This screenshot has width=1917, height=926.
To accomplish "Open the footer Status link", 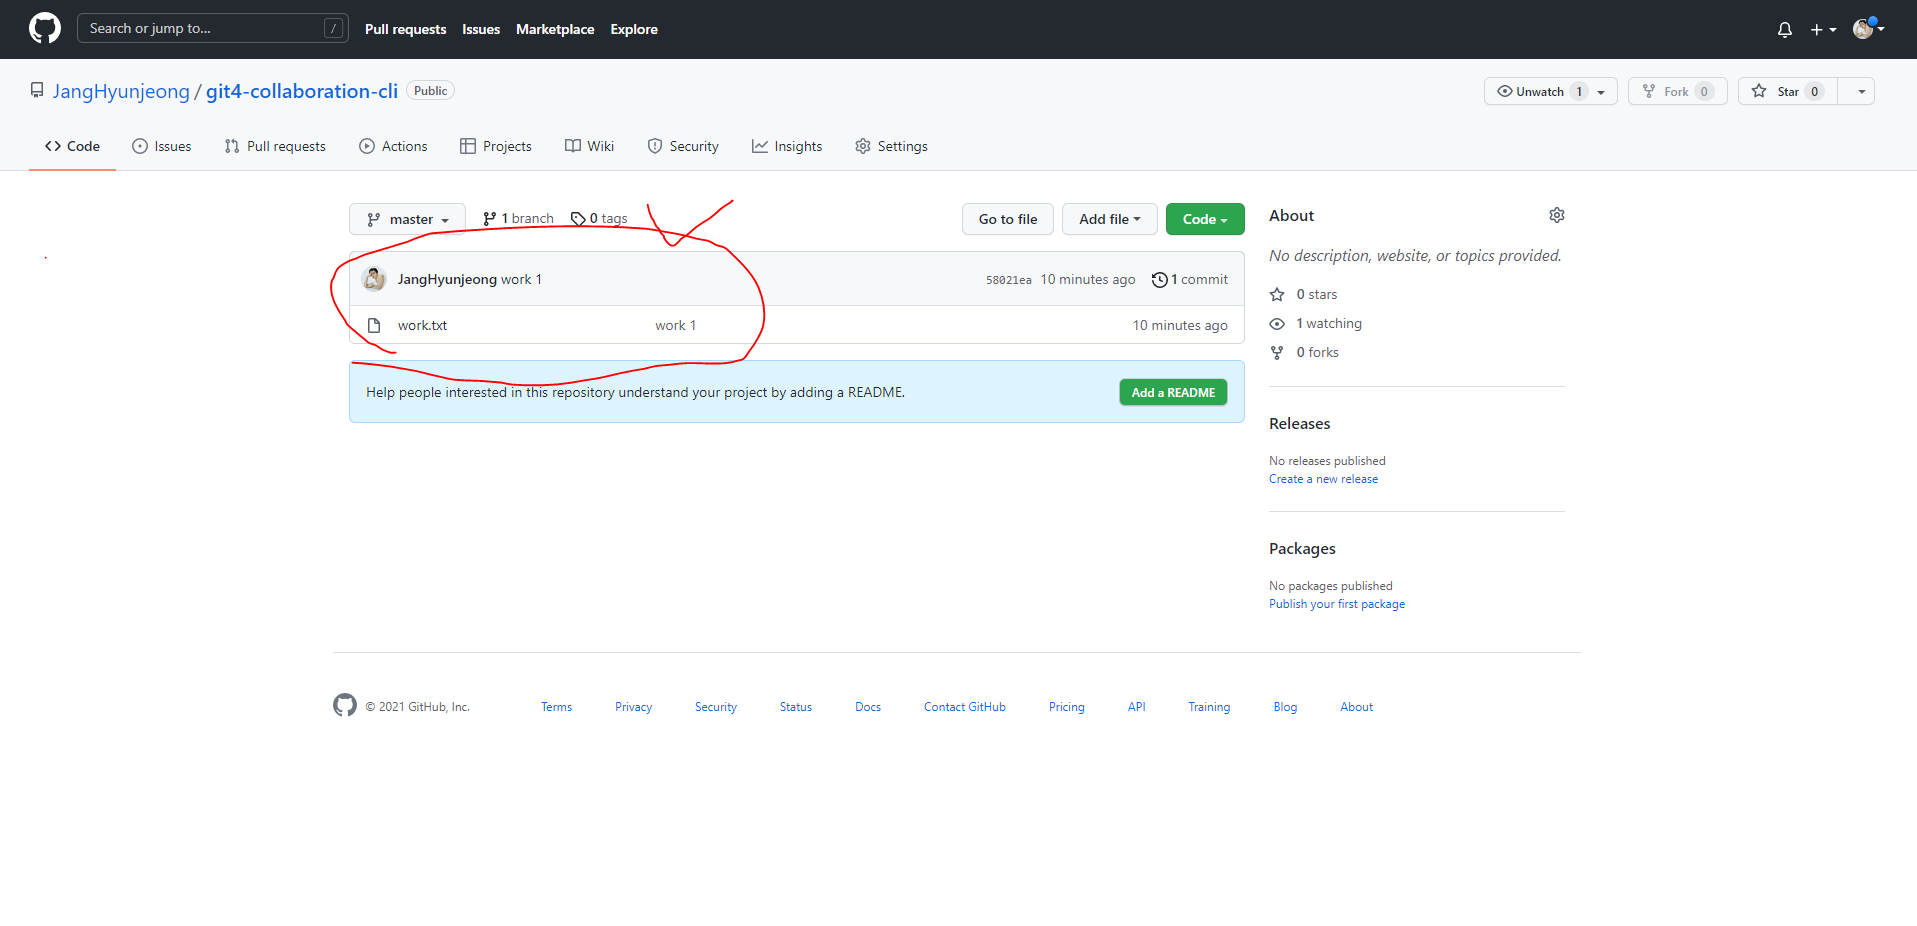I will 796,707.
